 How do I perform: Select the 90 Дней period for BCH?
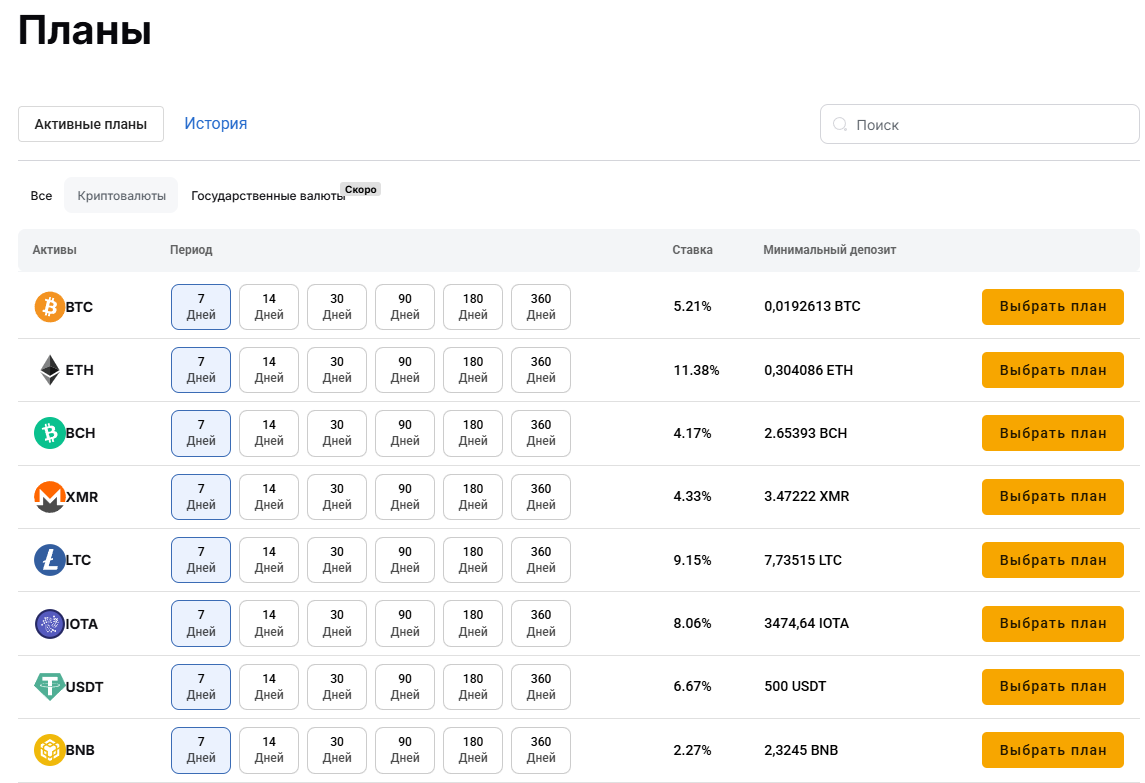[405, 433]
